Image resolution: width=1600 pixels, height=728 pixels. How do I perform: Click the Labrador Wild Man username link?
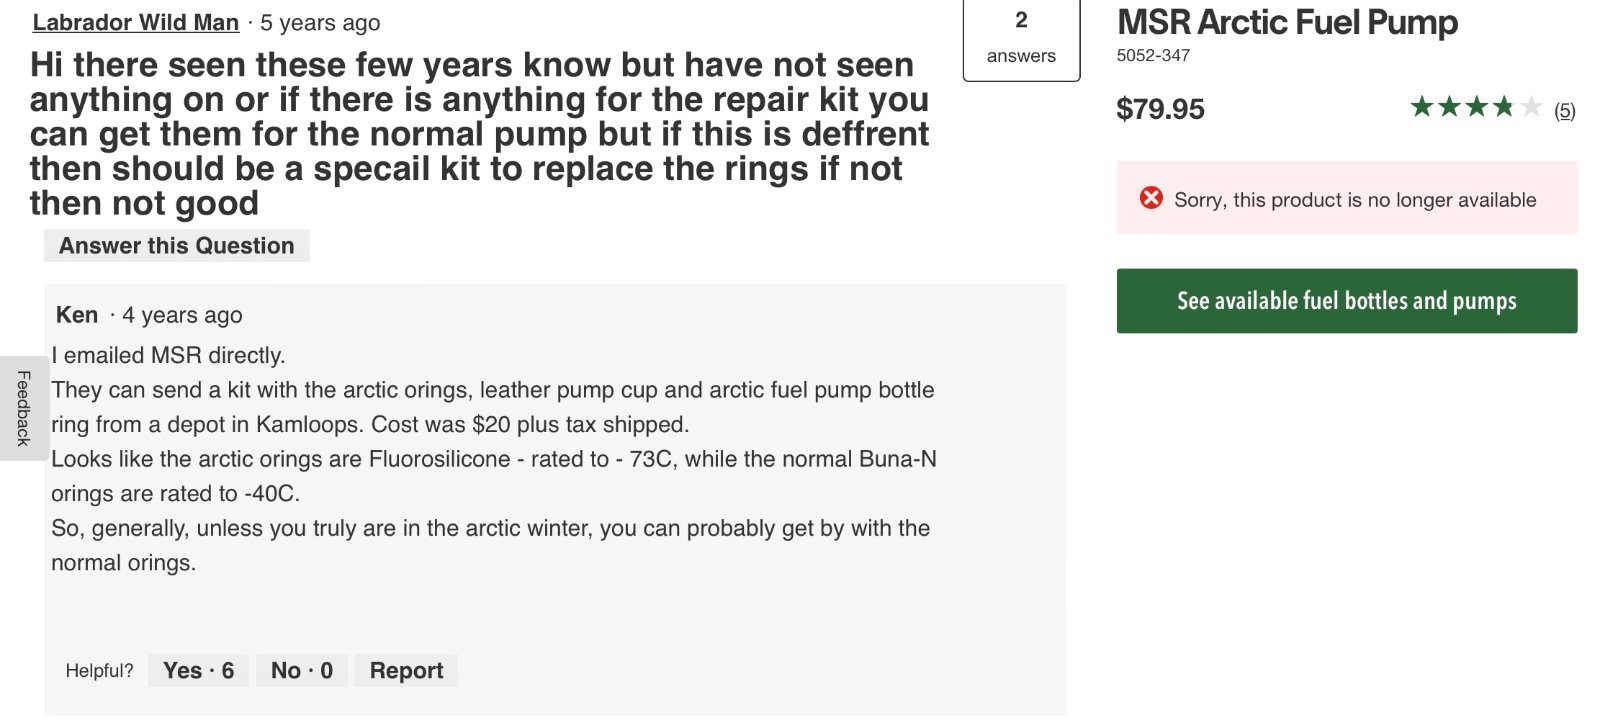click(x=135, y=22)
